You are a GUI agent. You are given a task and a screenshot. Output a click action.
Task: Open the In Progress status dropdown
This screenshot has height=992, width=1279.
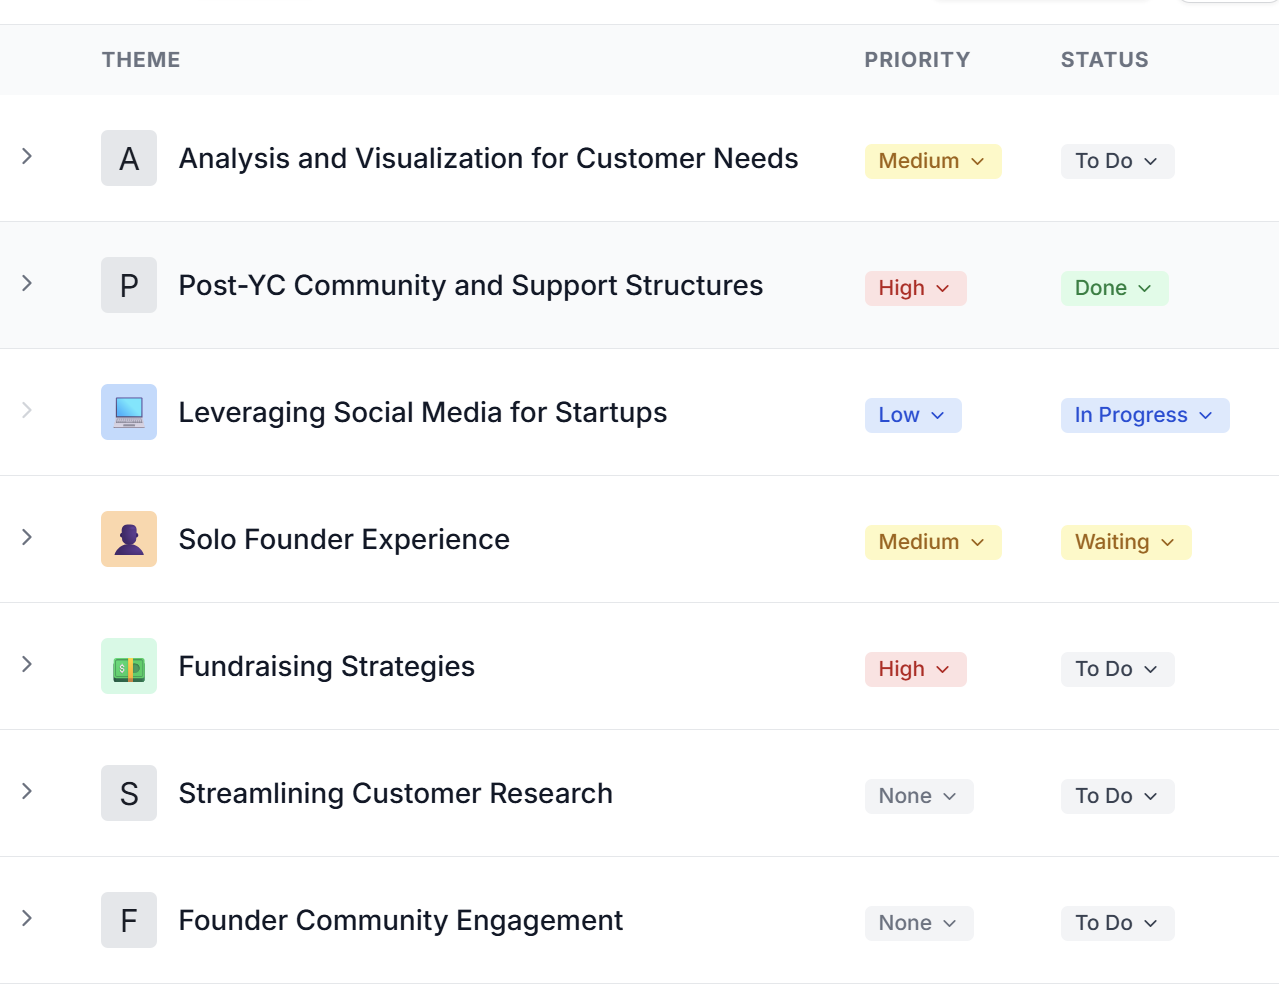pos(1144,415)
